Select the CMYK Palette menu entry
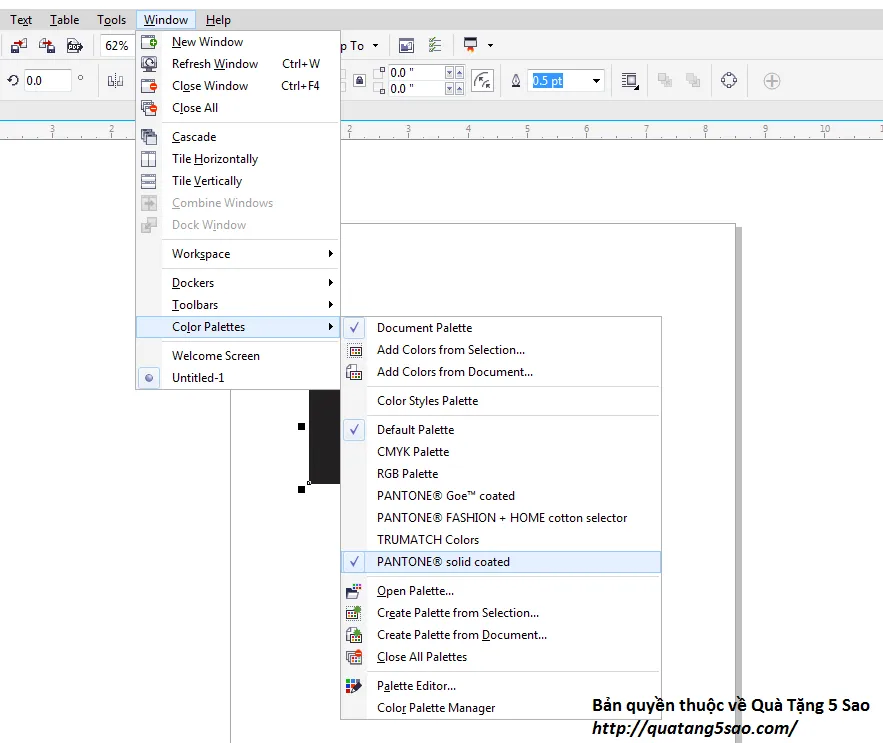The height and width of the screenshot is (743, 883). [413, 452]
